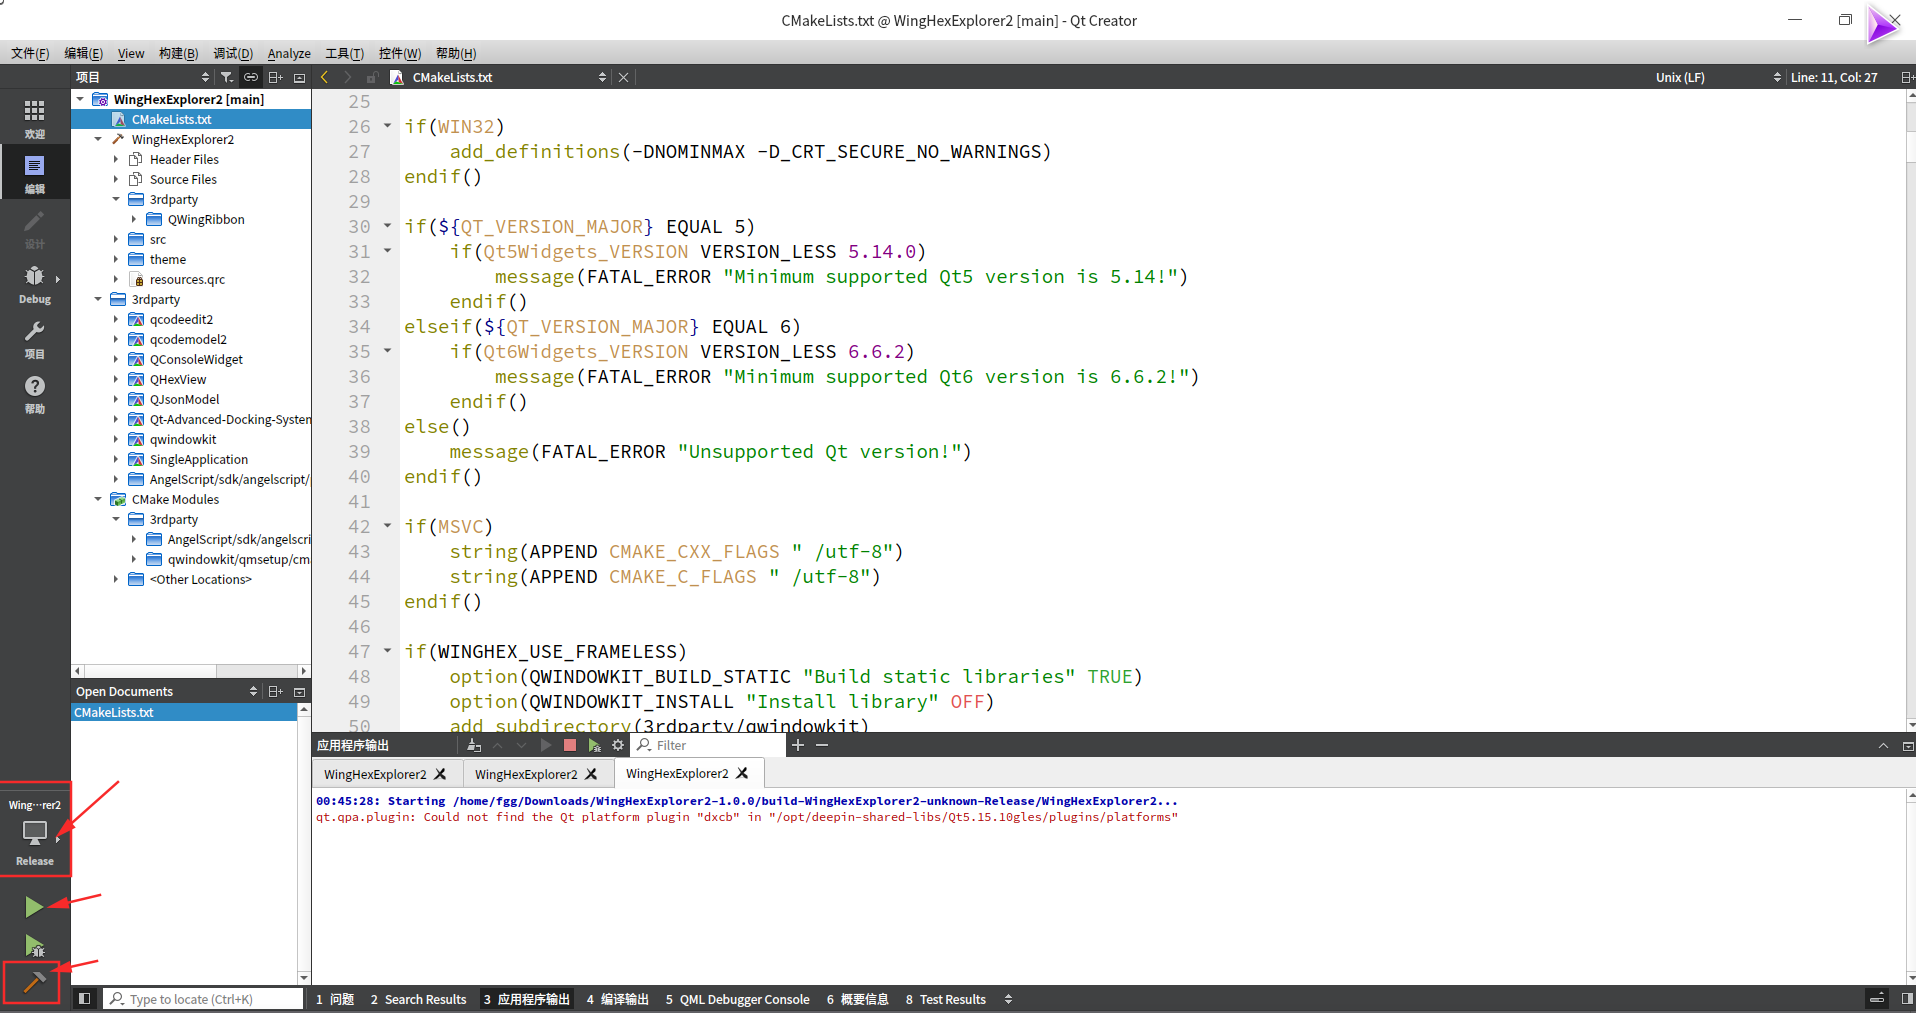Close the first WingHexExplorer2 output tab
The image size is (1916, 1013).
coord(440,774)
